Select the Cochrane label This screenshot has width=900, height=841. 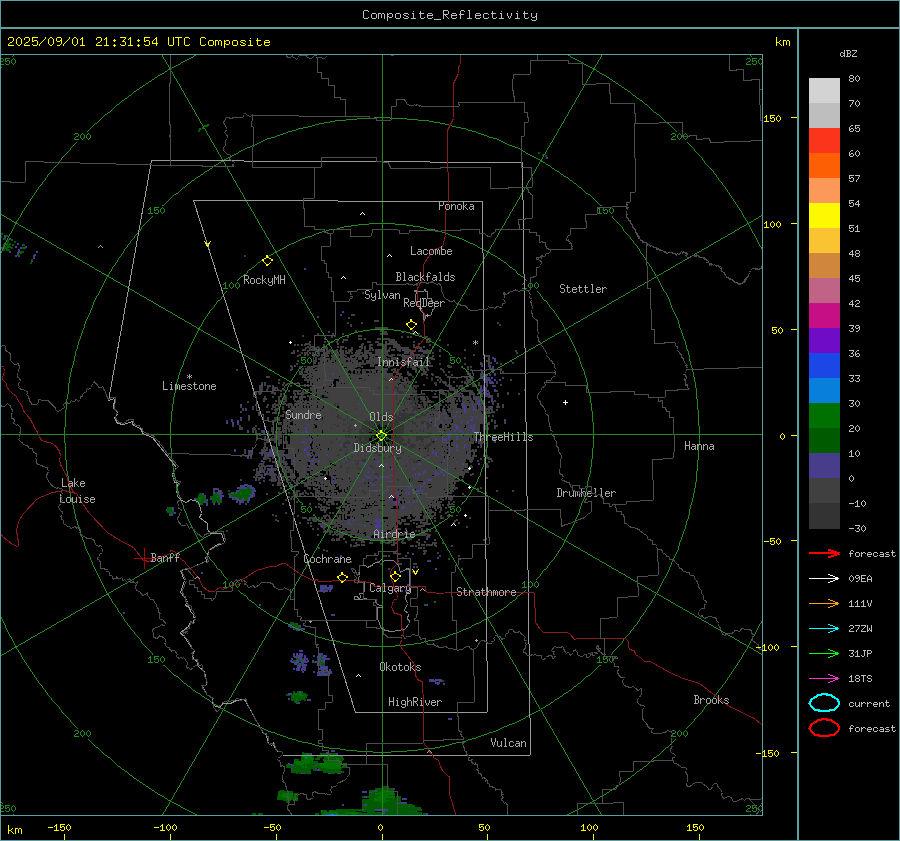click(x=327, y=559)
